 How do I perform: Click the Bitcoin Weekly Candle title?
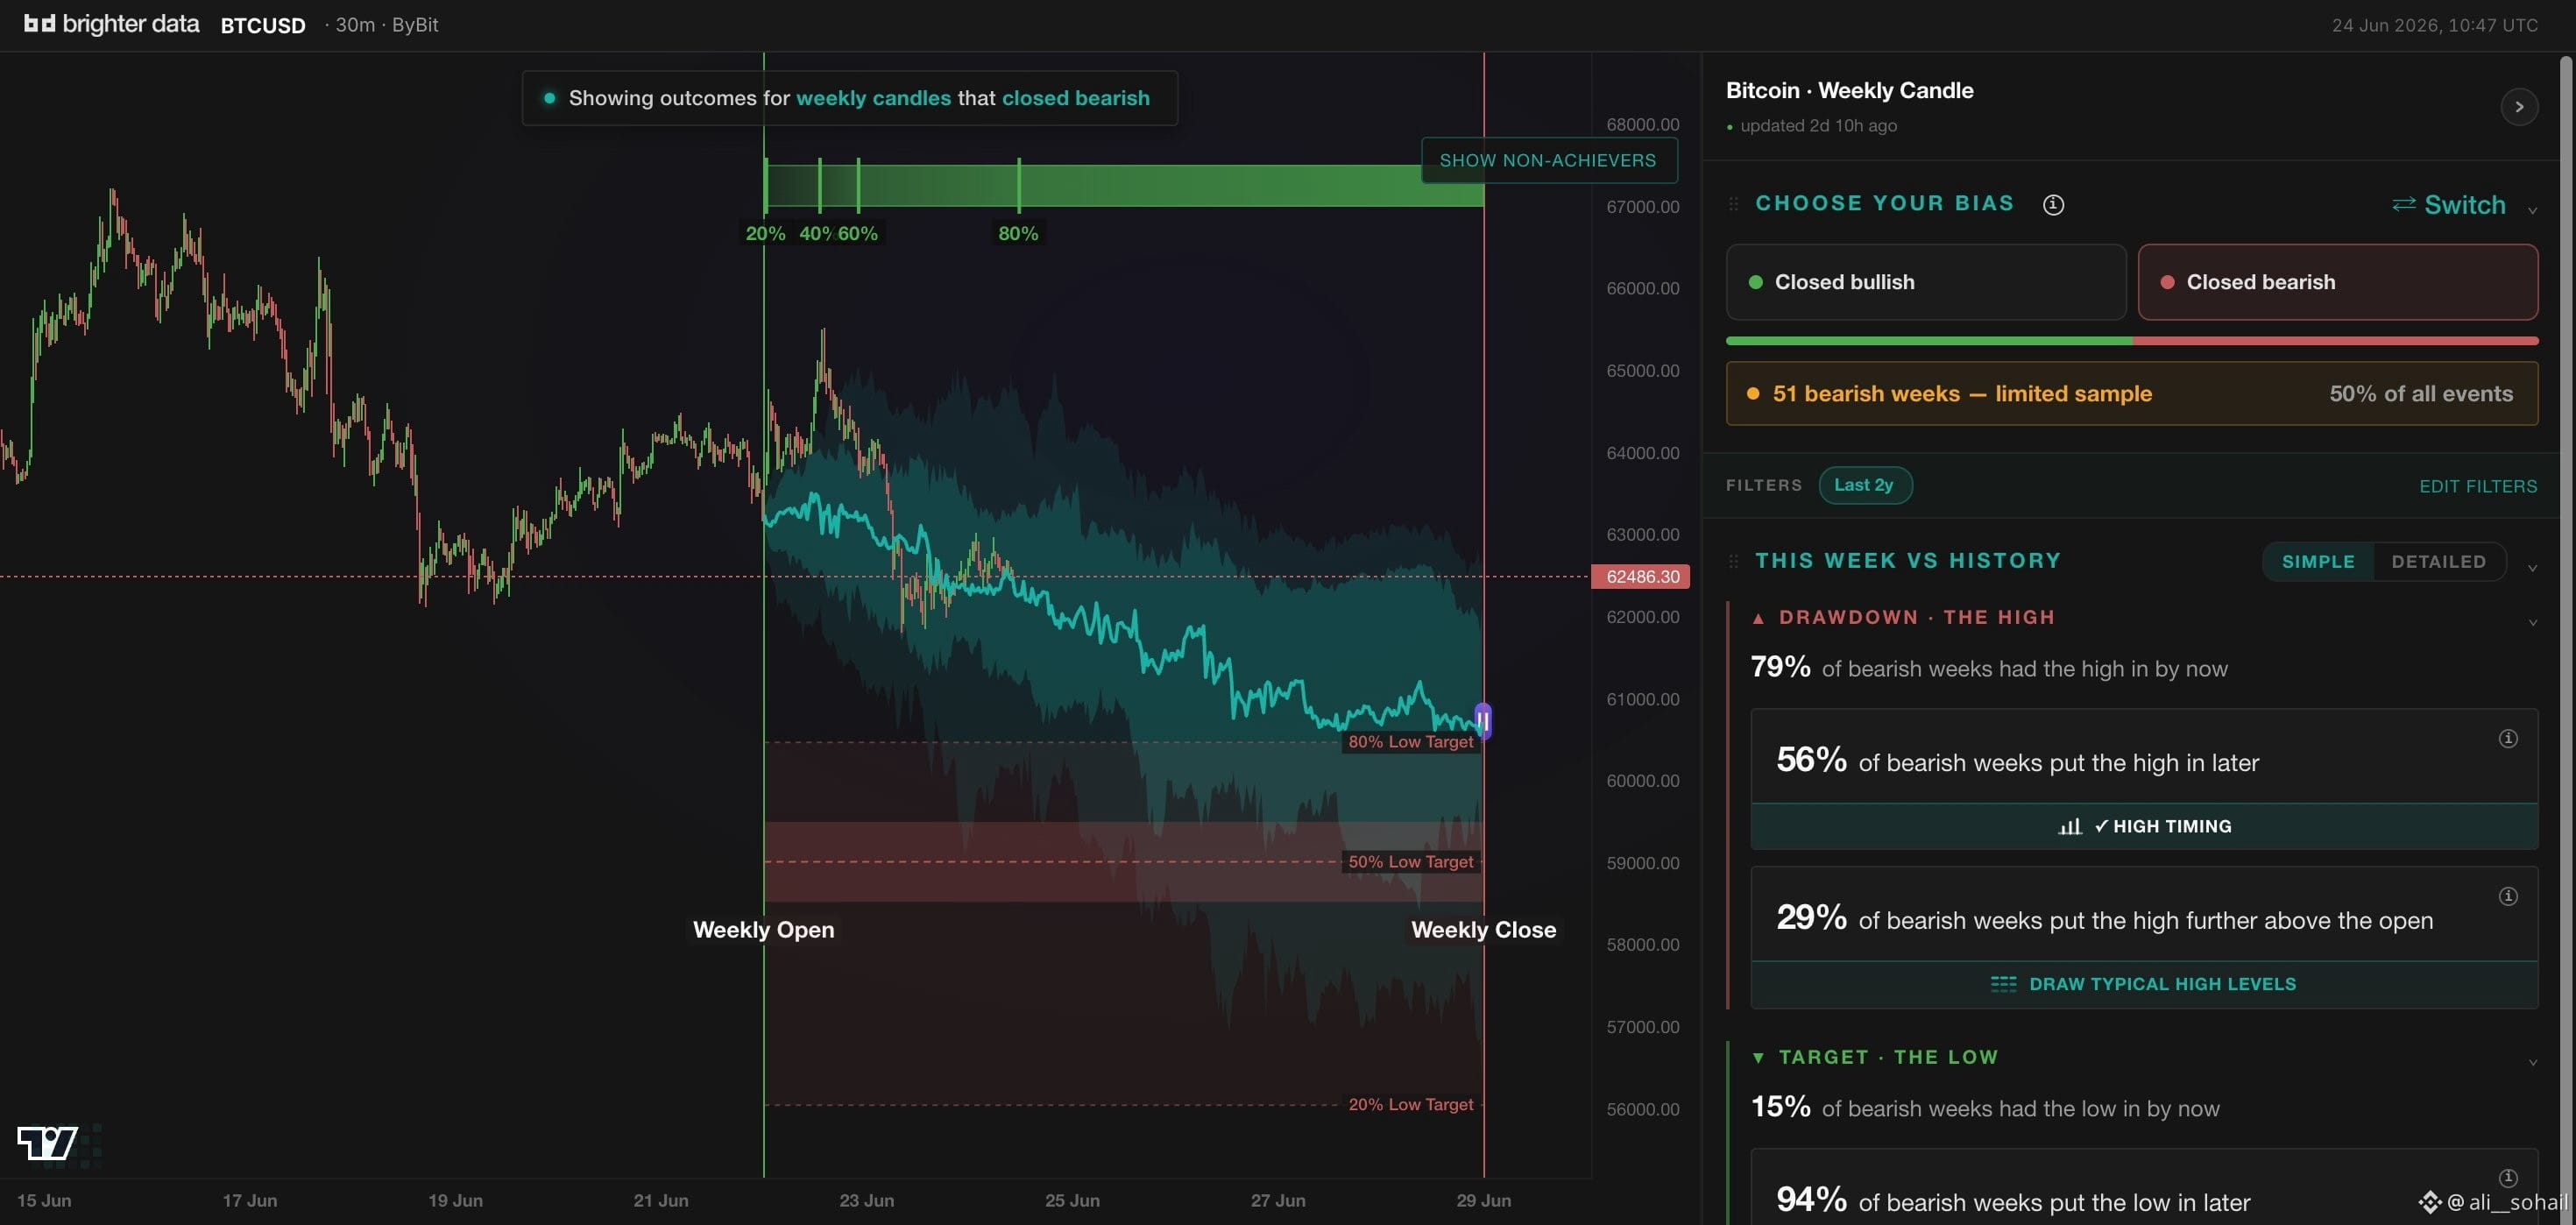point(1850,90)
